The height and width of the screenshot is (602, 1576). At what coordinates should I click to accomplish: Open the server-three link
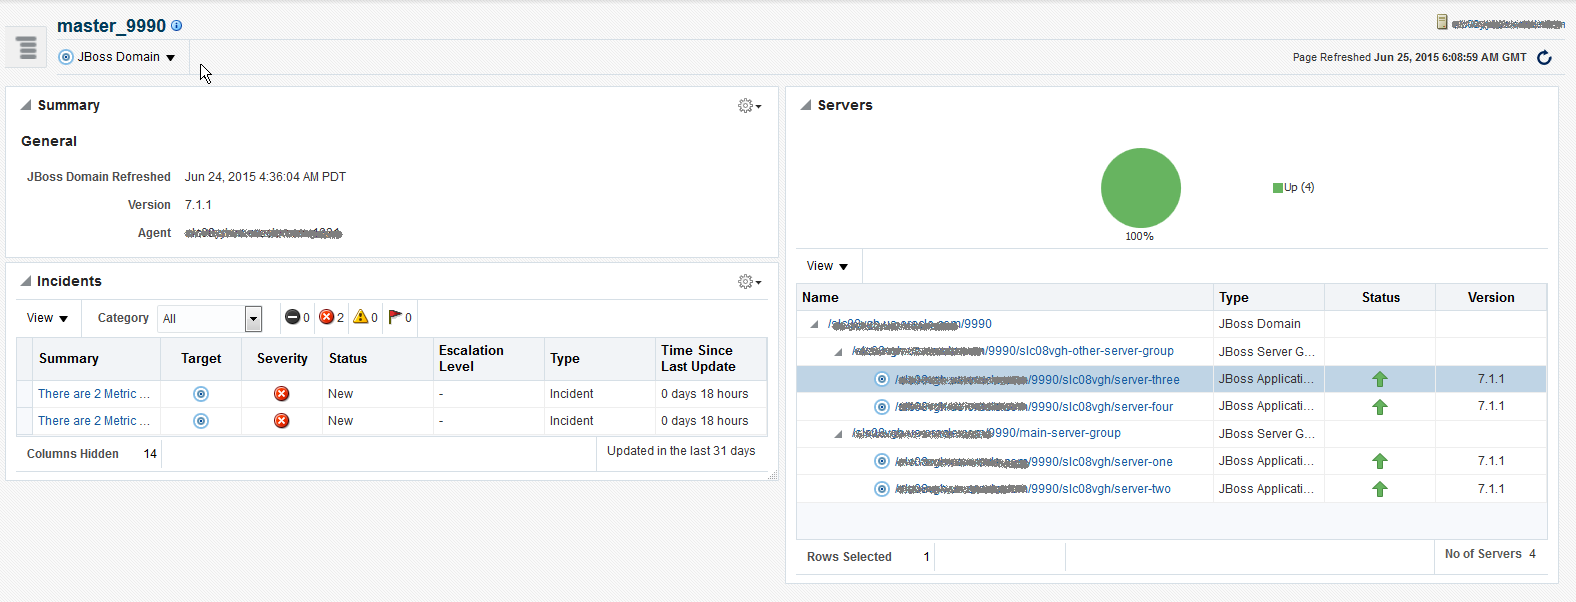pyautogui.click(x=1037, y=380)
